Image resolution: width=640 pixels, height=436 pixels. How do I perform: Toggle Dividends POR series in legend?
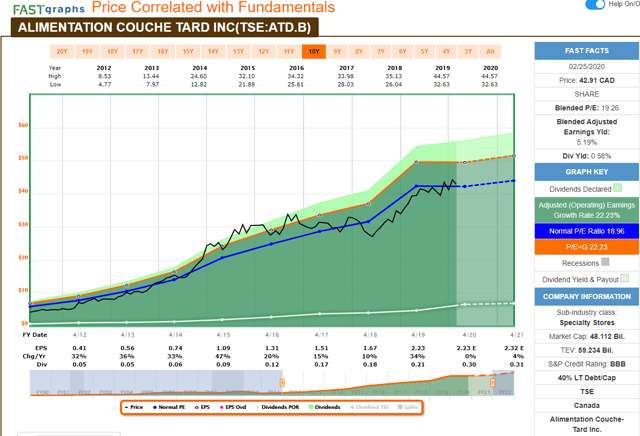pos(278,407)
